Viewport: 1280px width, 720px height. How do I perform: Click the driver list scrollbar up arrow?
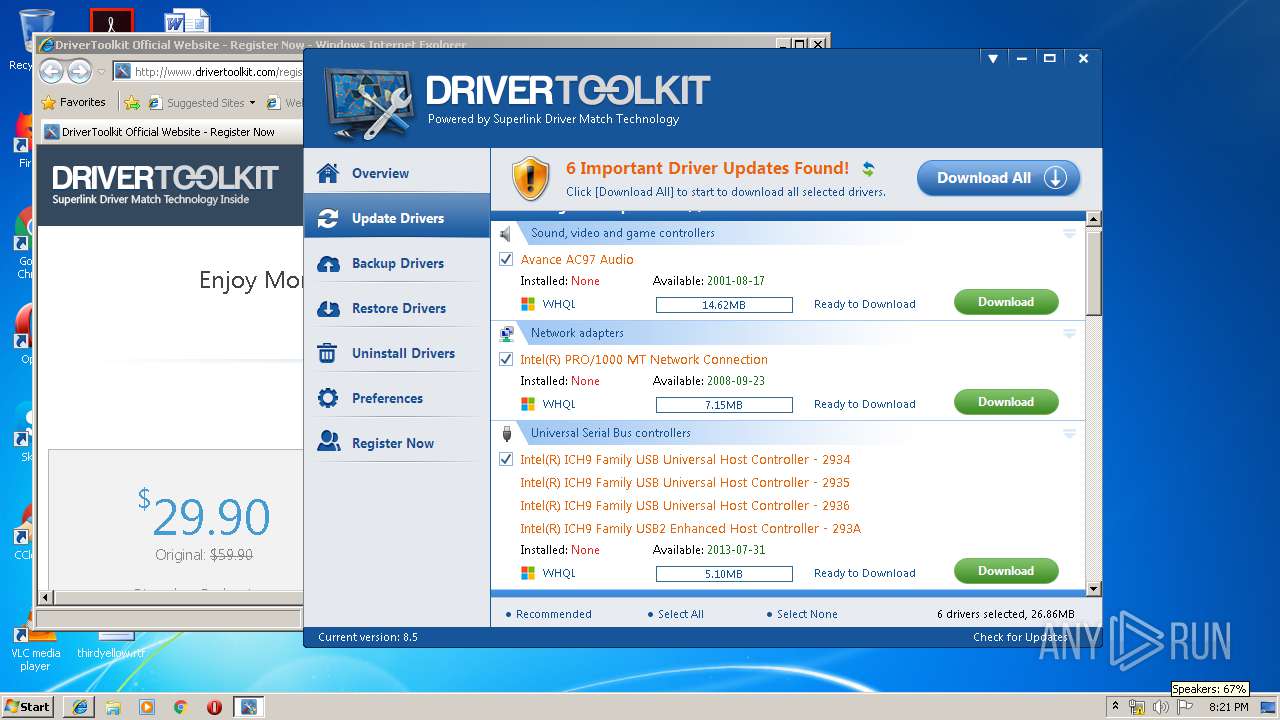1093,218
